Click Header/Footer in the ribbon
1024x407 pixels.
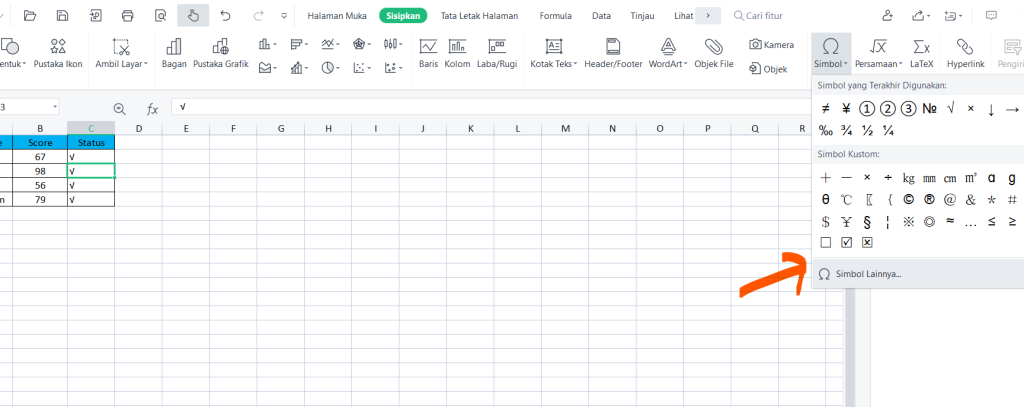click(613, 52)
